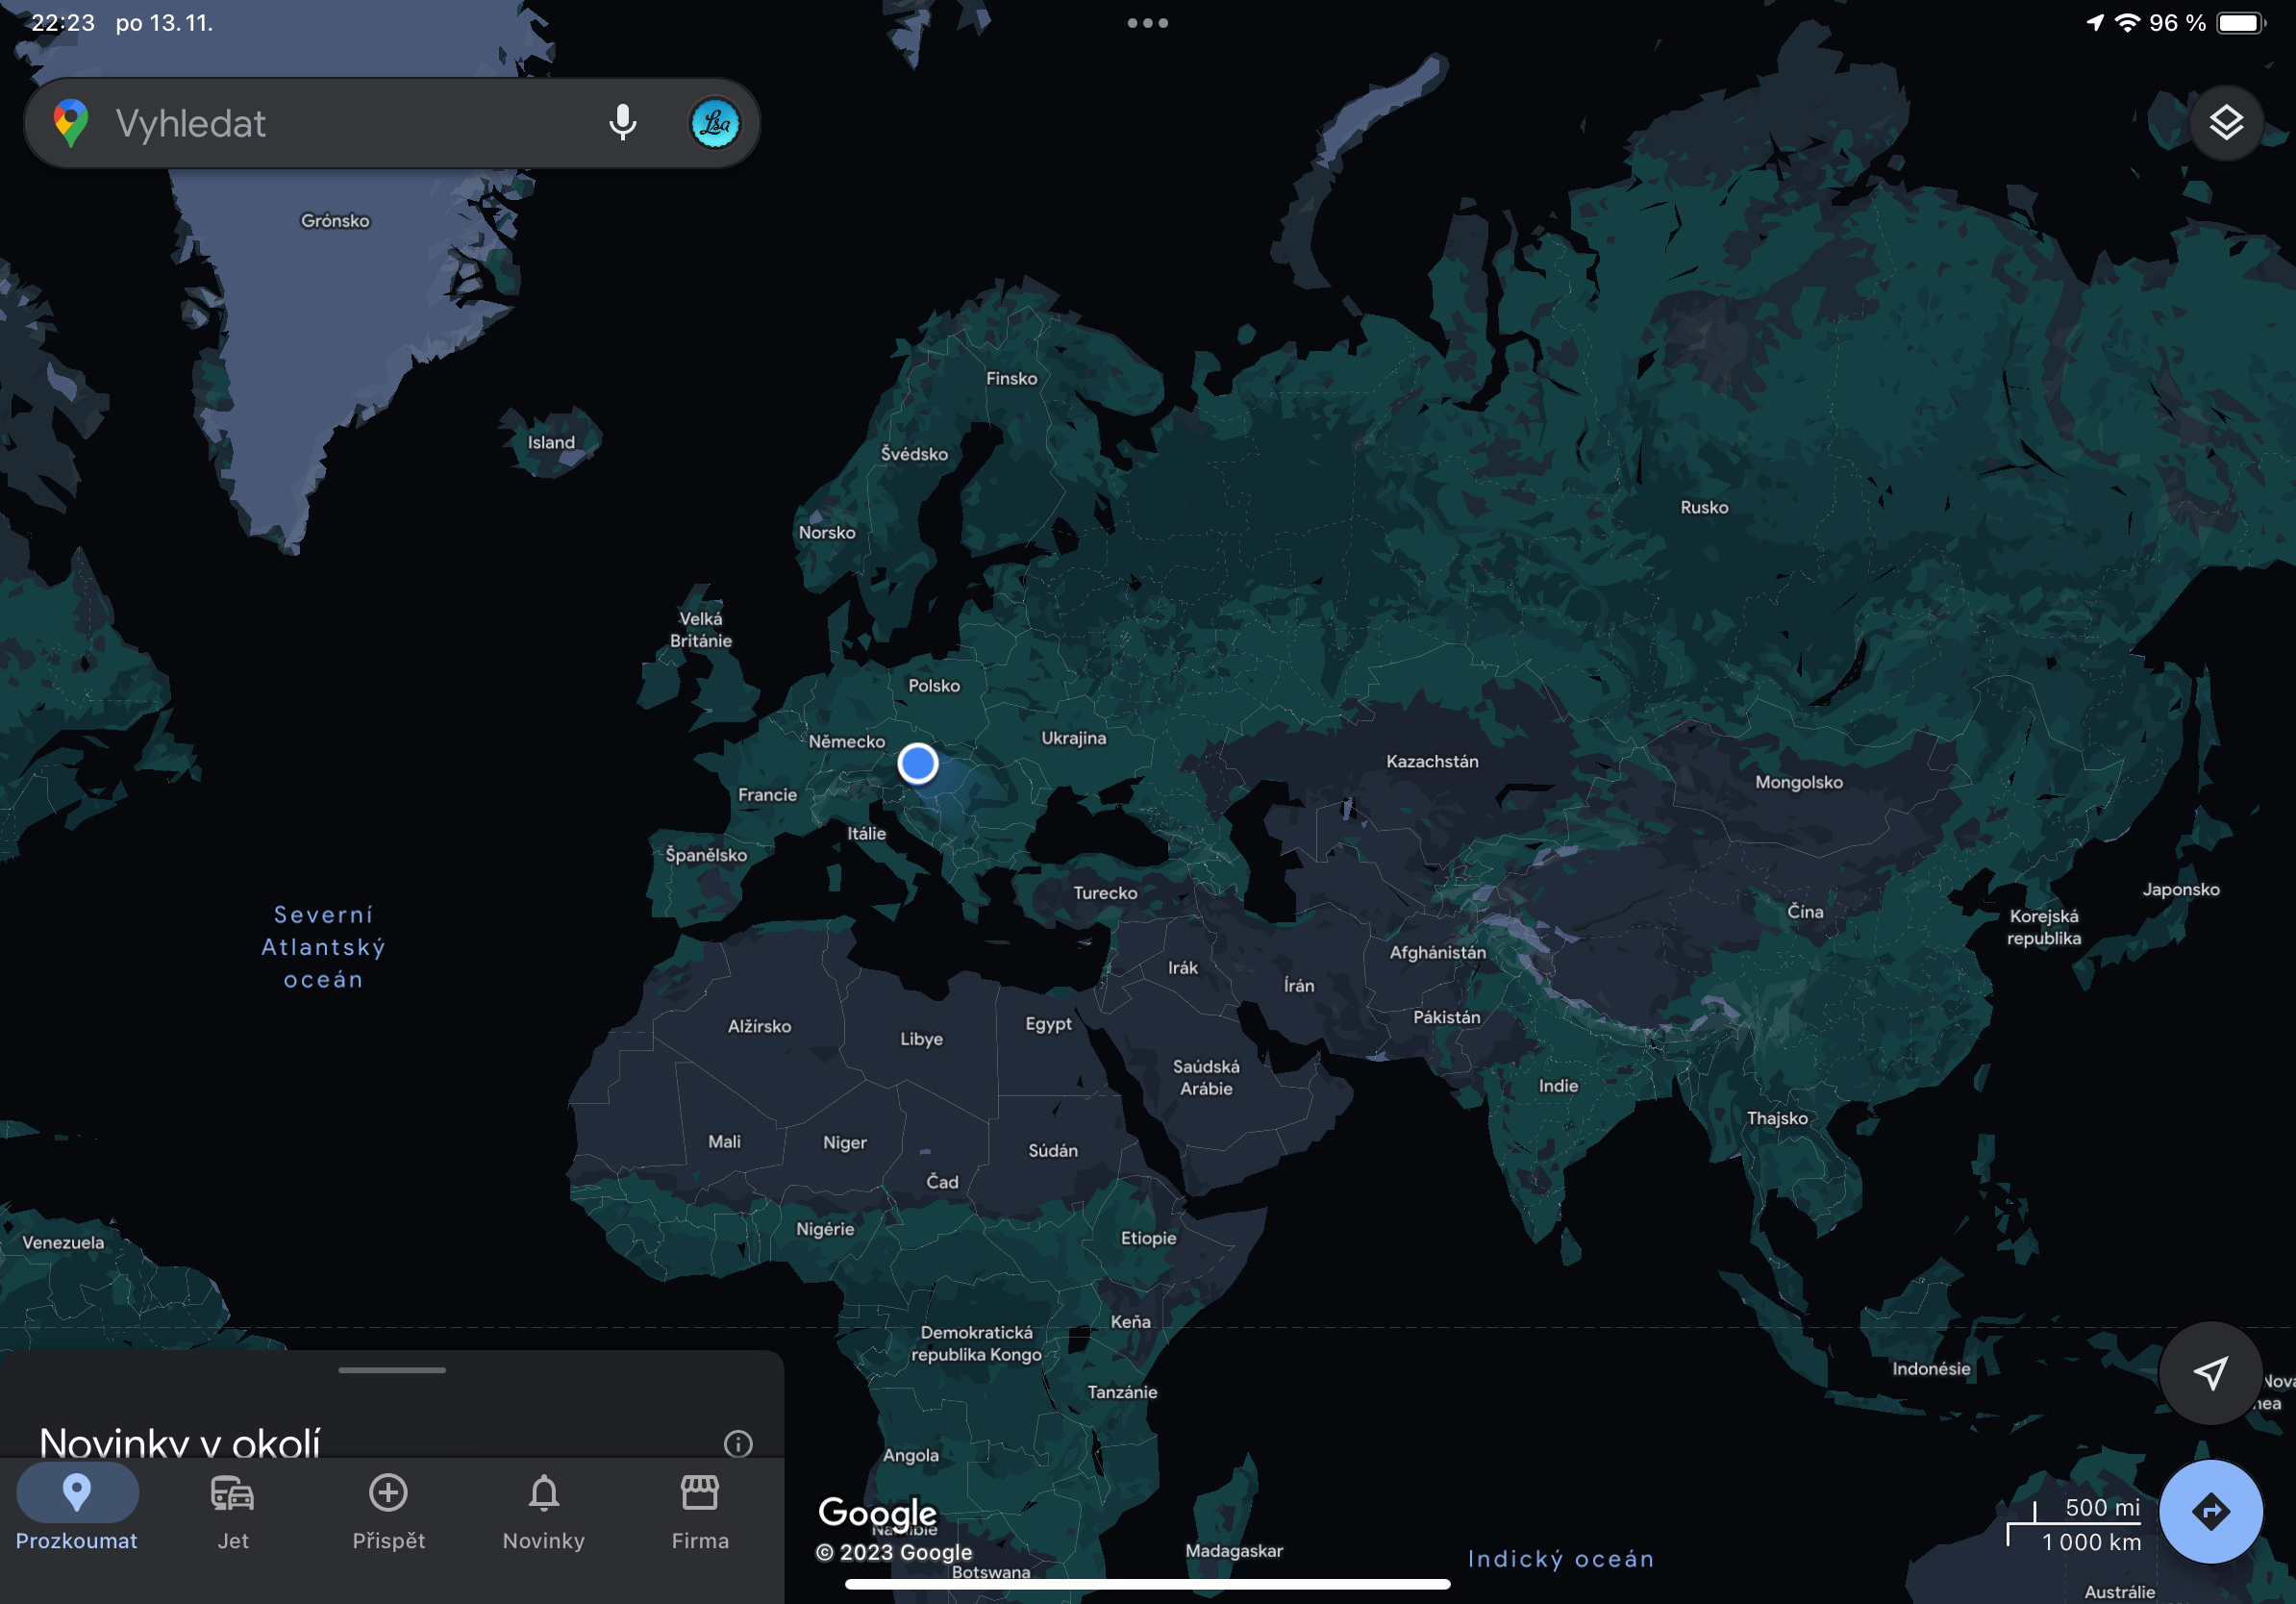2296x1604 pixels.
Task: Click the Grónsko map label
Action: [335, 221]
